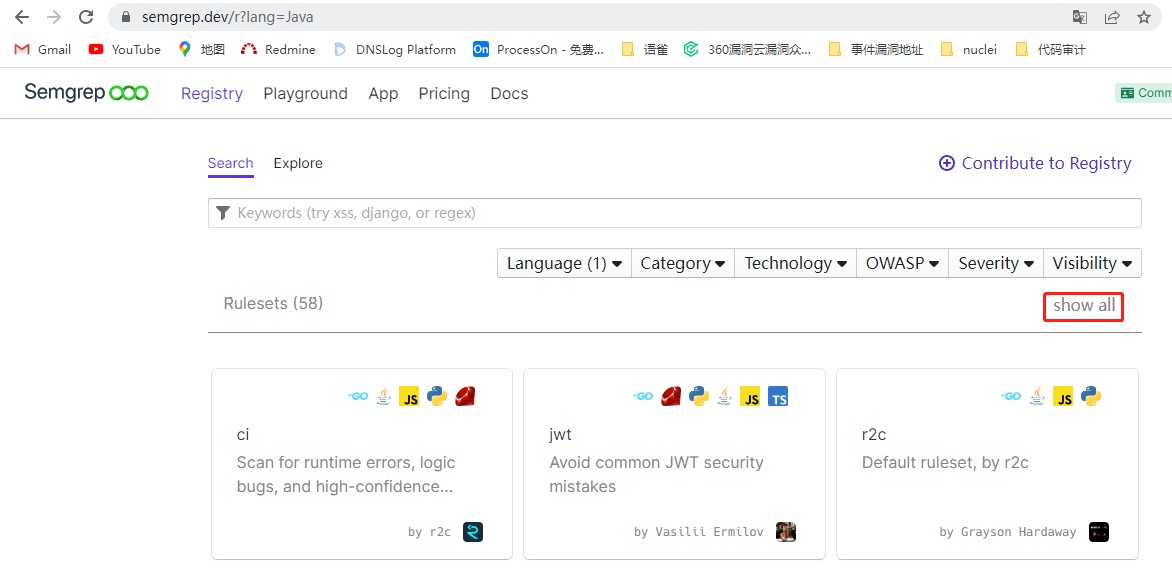
Task: Click the Java icon on the ci card
Action: [x=383, y=396]
